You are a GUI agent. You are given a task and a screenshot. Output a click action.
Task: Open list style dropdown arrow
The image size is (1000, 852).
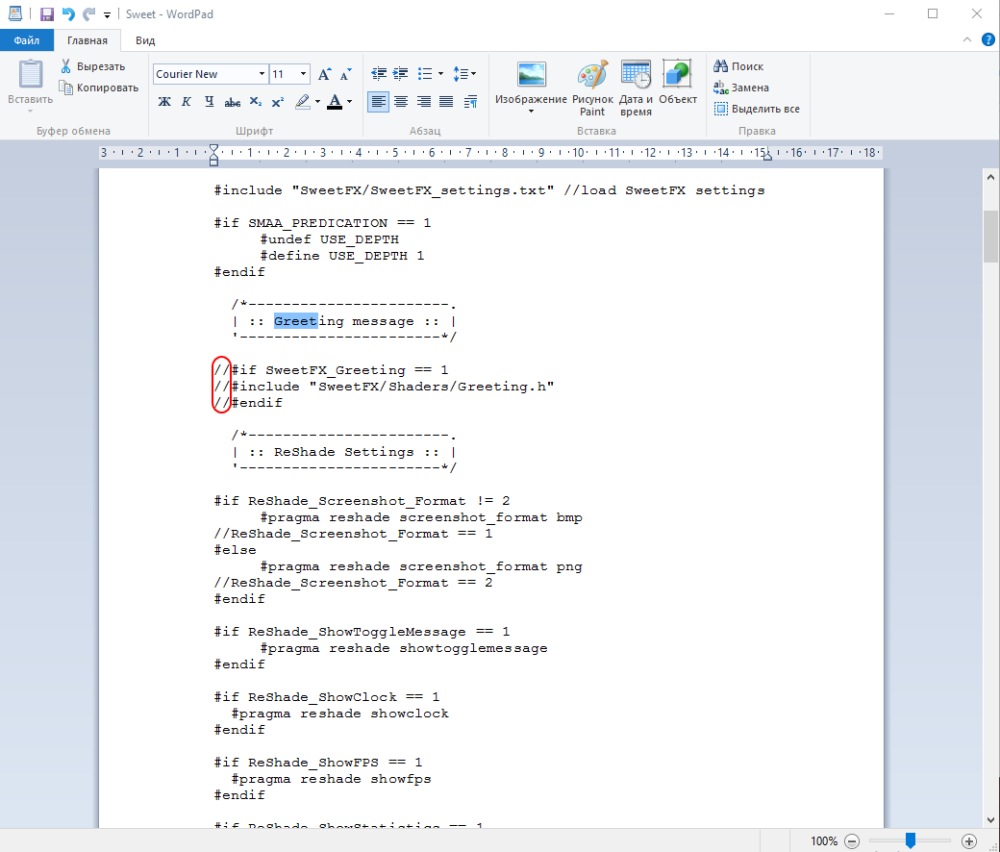pos(441,74)
